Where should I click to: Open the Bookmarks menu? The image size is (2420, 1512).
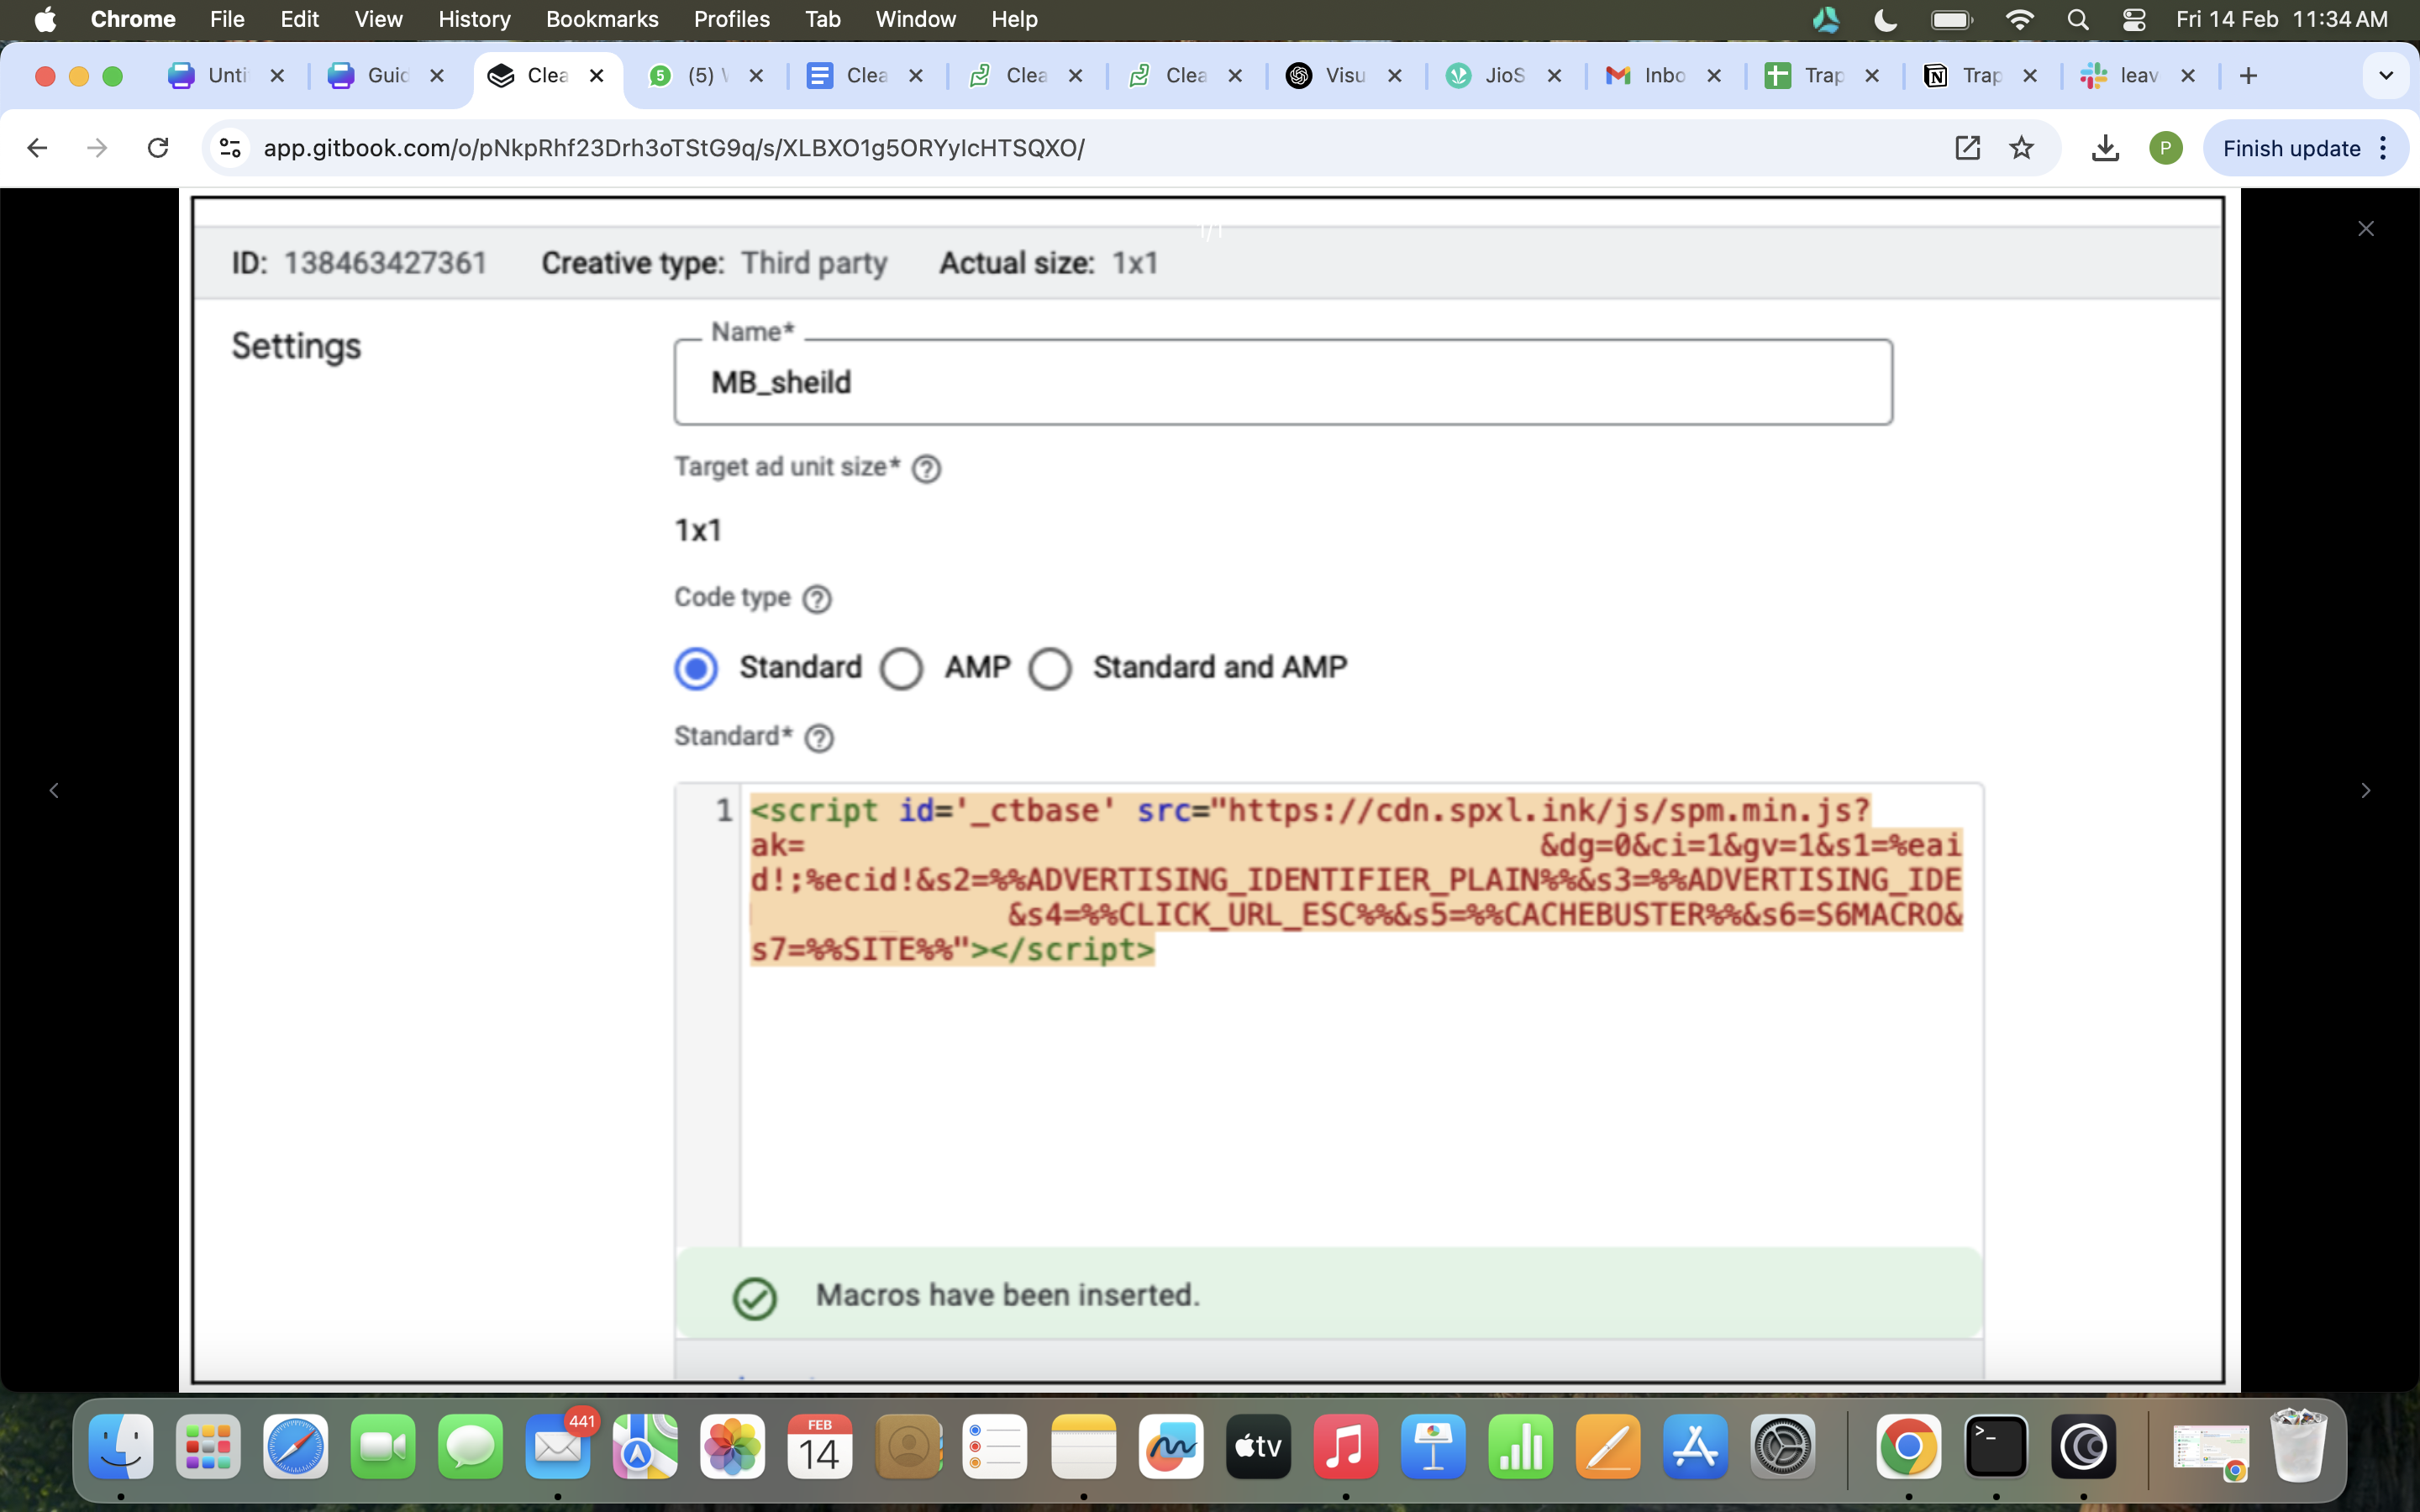[x=602, y=19]
